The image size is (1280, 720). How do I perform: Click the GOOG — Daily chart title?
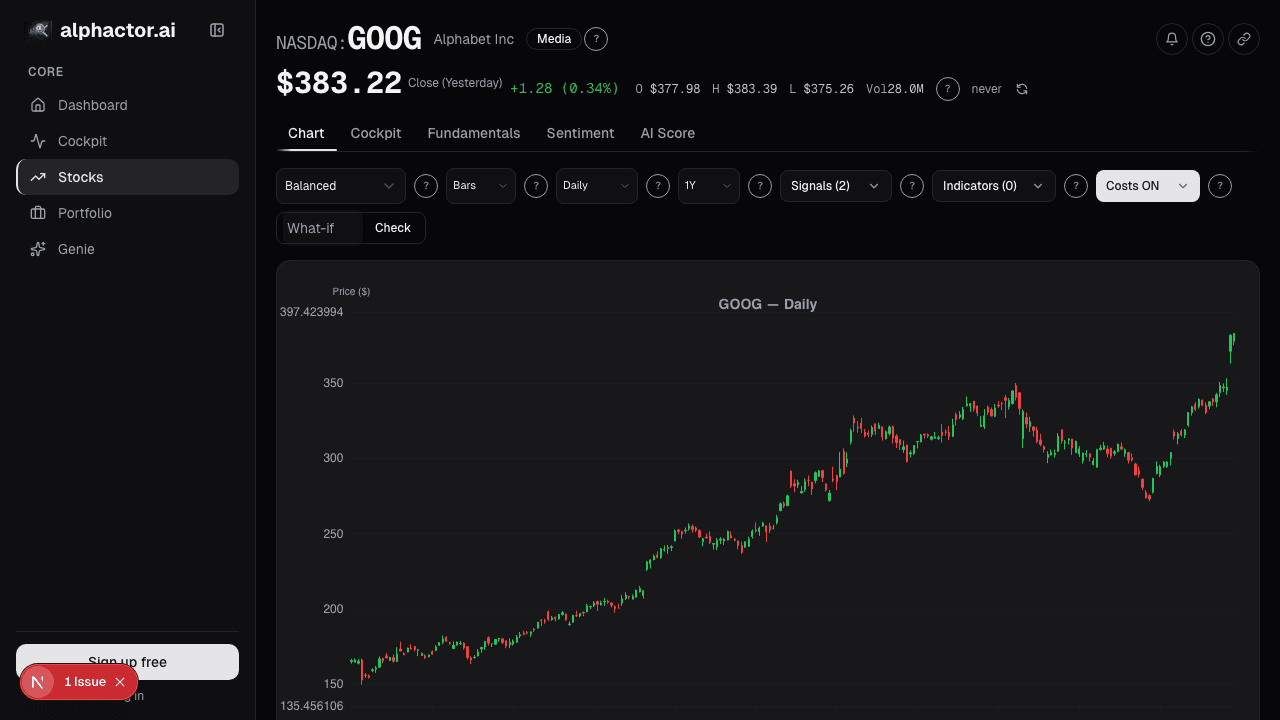pyautogui.click(x=768, y=304)
